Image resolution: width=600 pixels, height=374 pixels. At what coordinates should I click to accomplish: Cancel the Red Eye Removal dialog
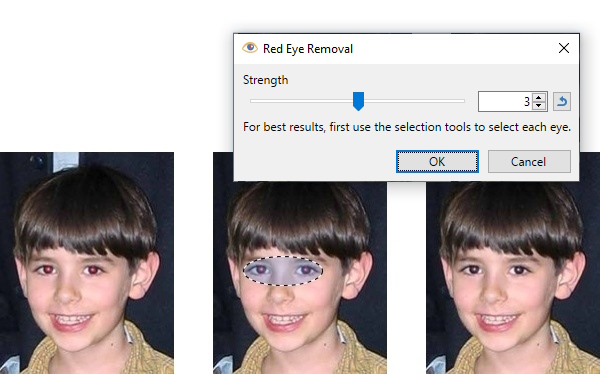pos(529,162)
